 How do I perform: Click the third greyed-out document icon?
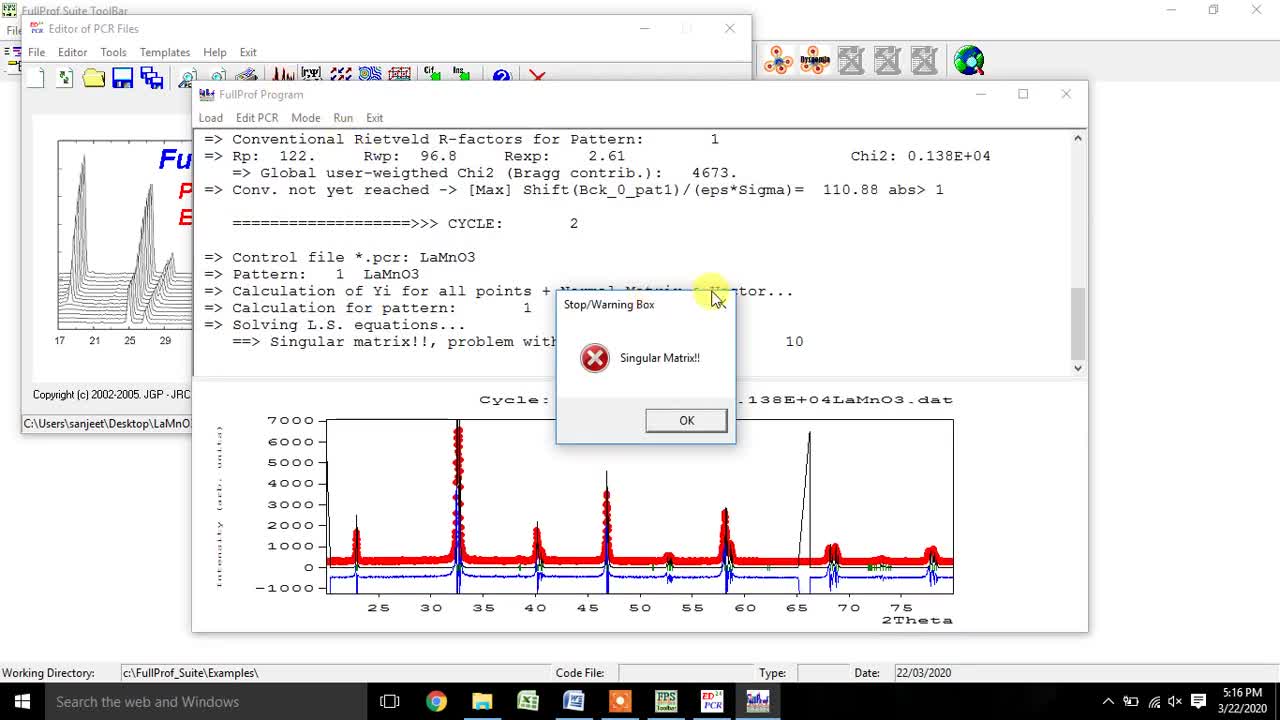click(x=925, y=60)
